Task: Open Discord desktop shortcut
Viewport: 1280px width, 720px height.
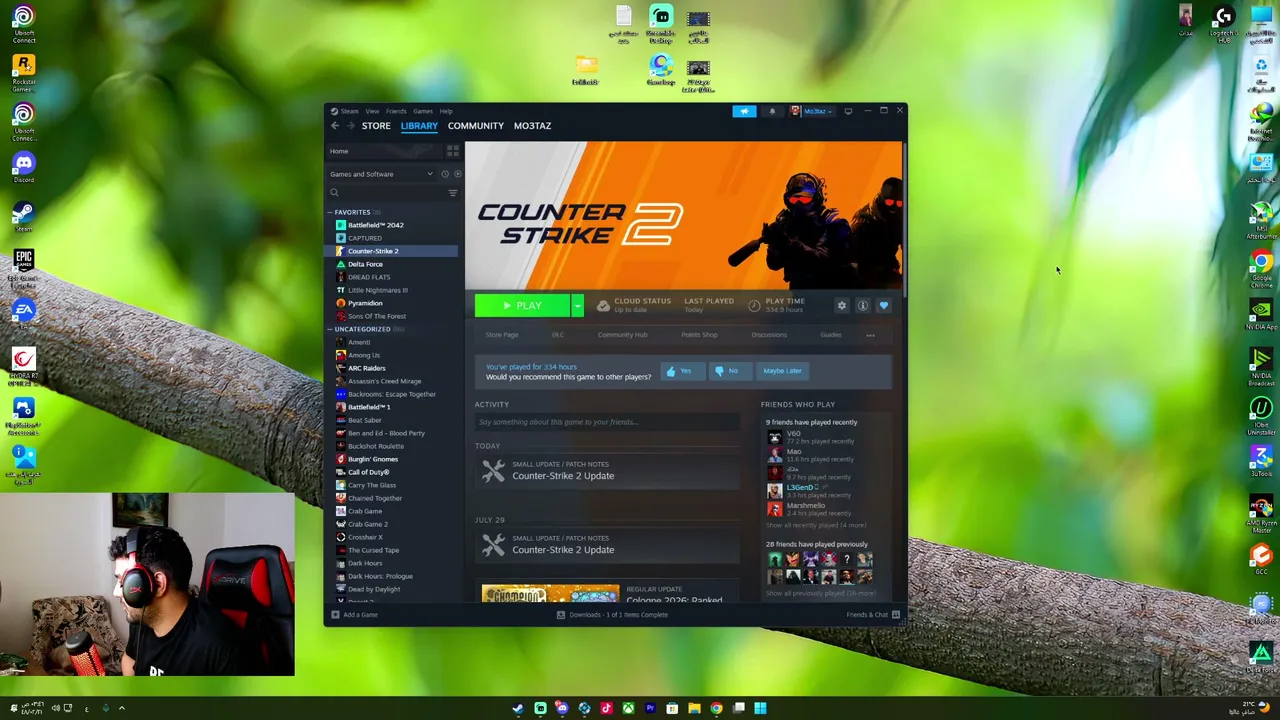Action: (23, 166)
